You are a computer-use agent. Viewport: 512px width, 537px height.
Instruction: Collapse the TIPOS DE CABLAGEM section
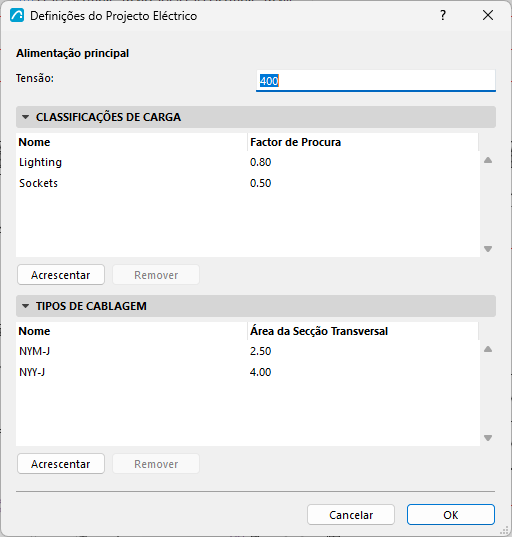tap(25, 306)
